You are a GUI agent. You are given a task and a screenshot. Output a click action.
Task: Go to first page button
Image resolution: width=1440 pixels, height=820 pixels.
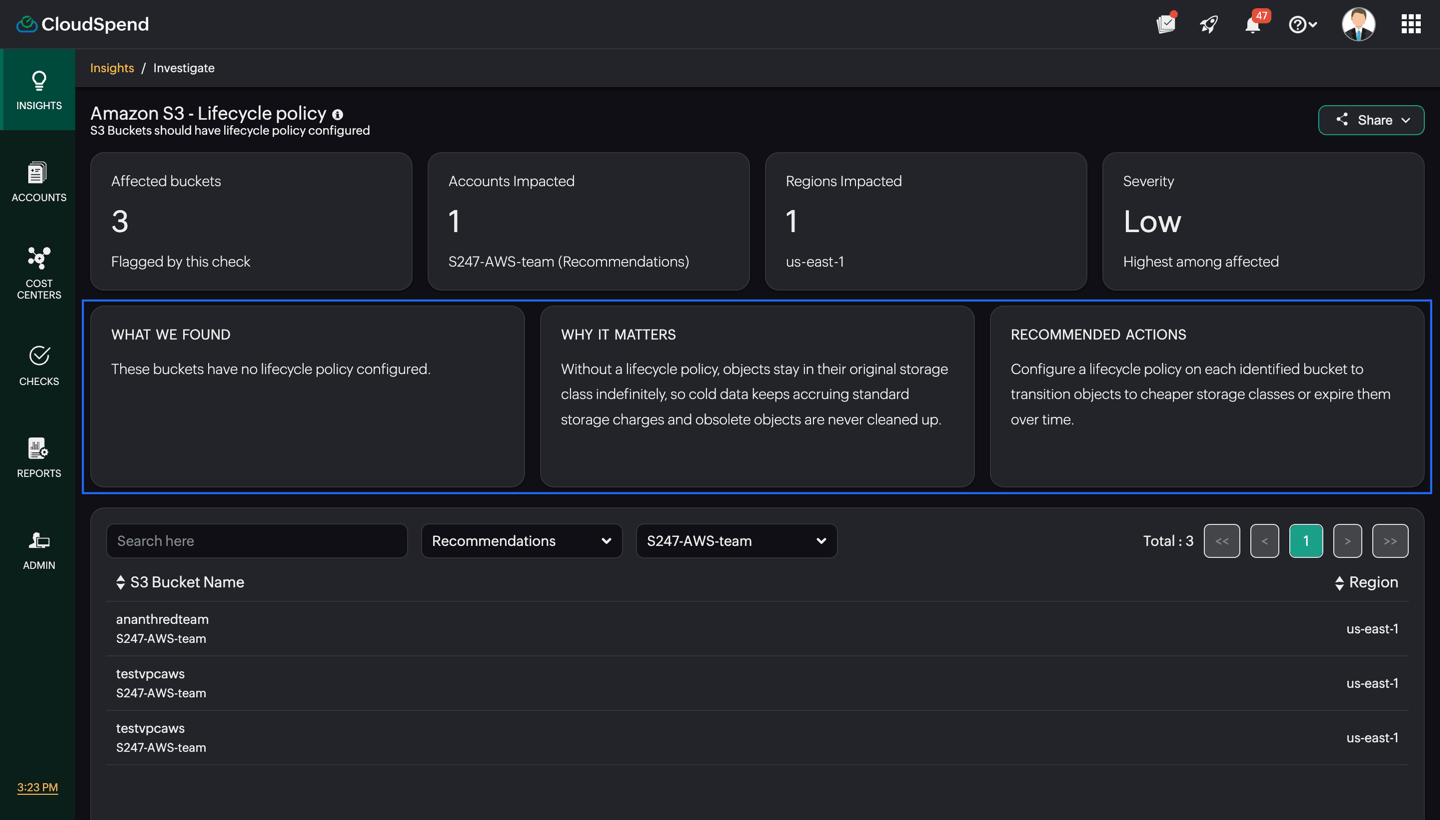[1222, 541]
